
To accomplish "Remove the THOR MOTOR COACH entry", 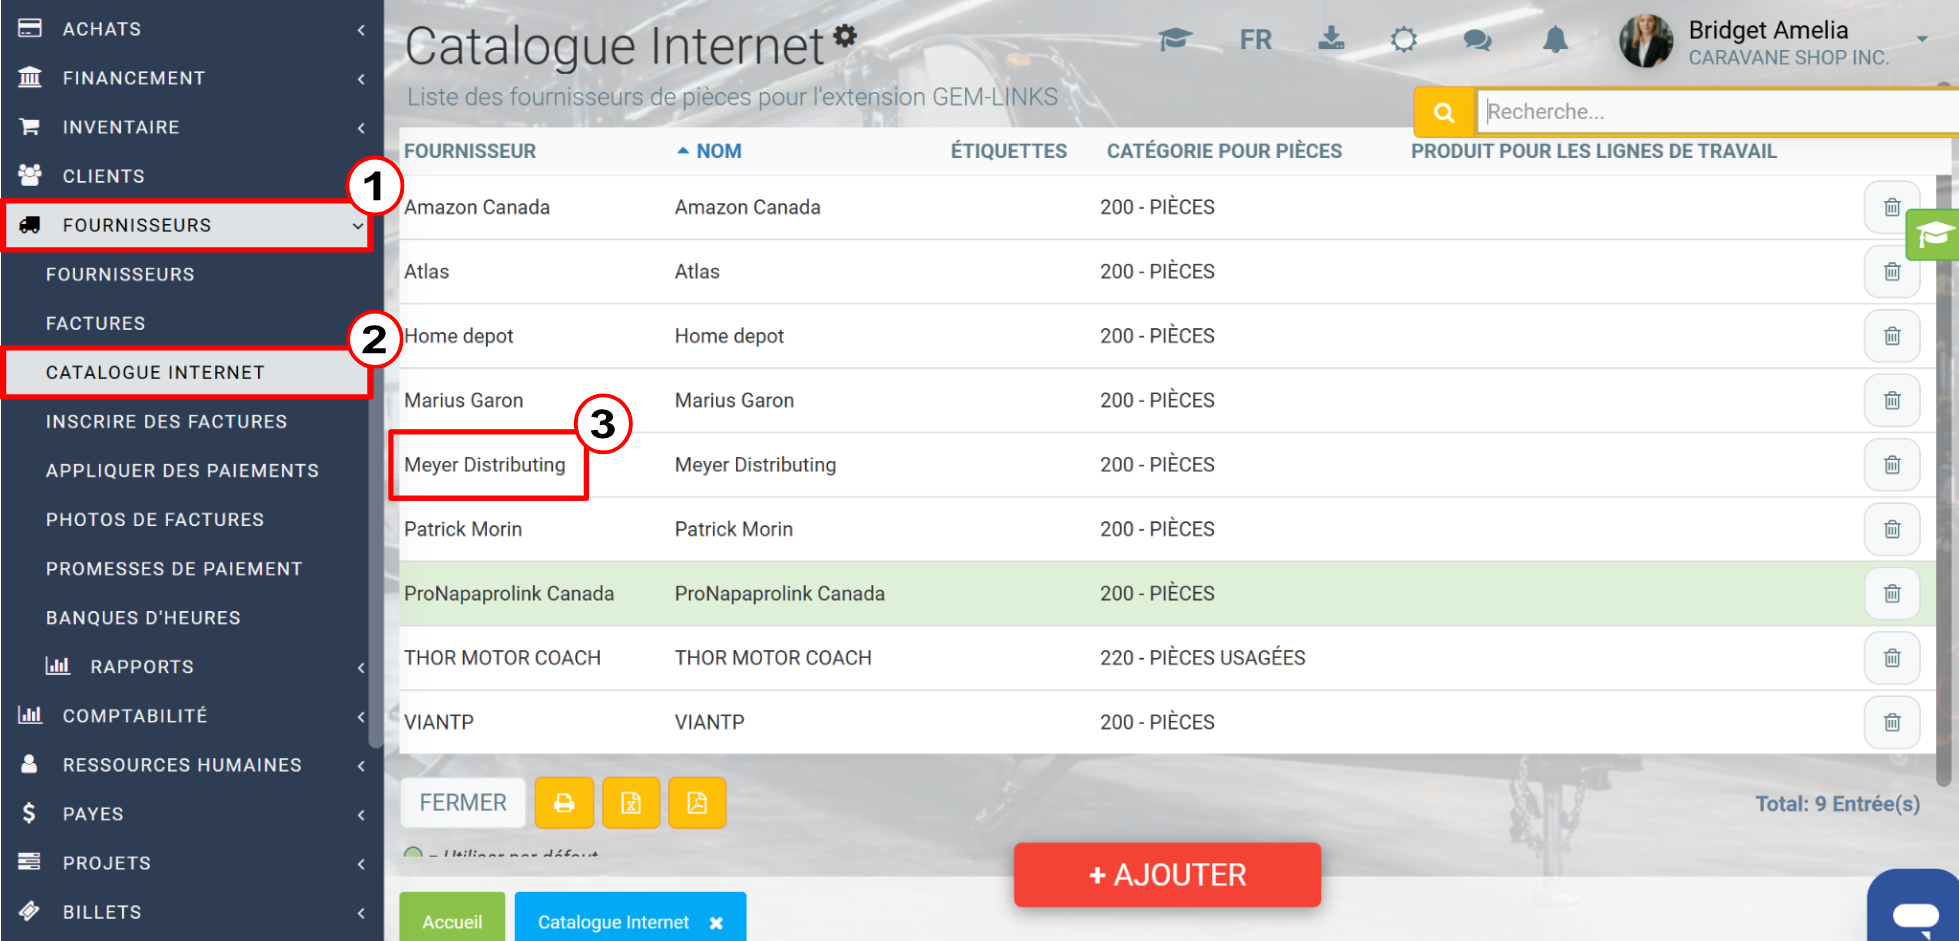I will click(x=1892, y=658).
